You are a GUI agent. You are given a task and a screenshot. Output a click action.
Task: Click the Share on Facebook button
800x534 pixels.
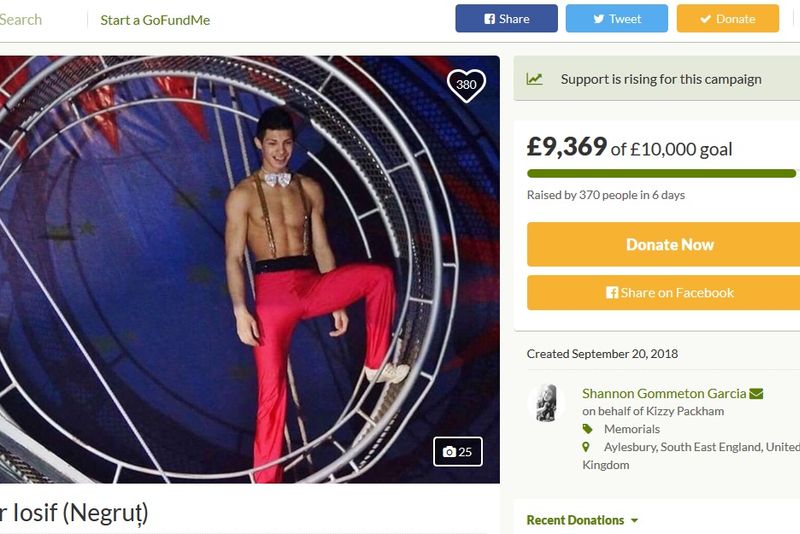point(669,293)
